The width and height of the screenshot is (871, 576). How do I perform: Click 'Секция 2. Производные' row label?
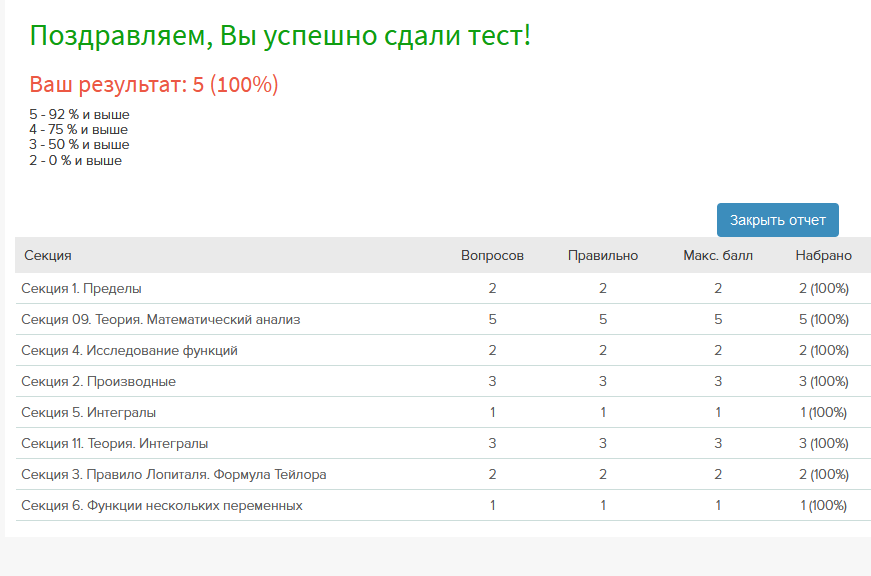coord(98,382)
